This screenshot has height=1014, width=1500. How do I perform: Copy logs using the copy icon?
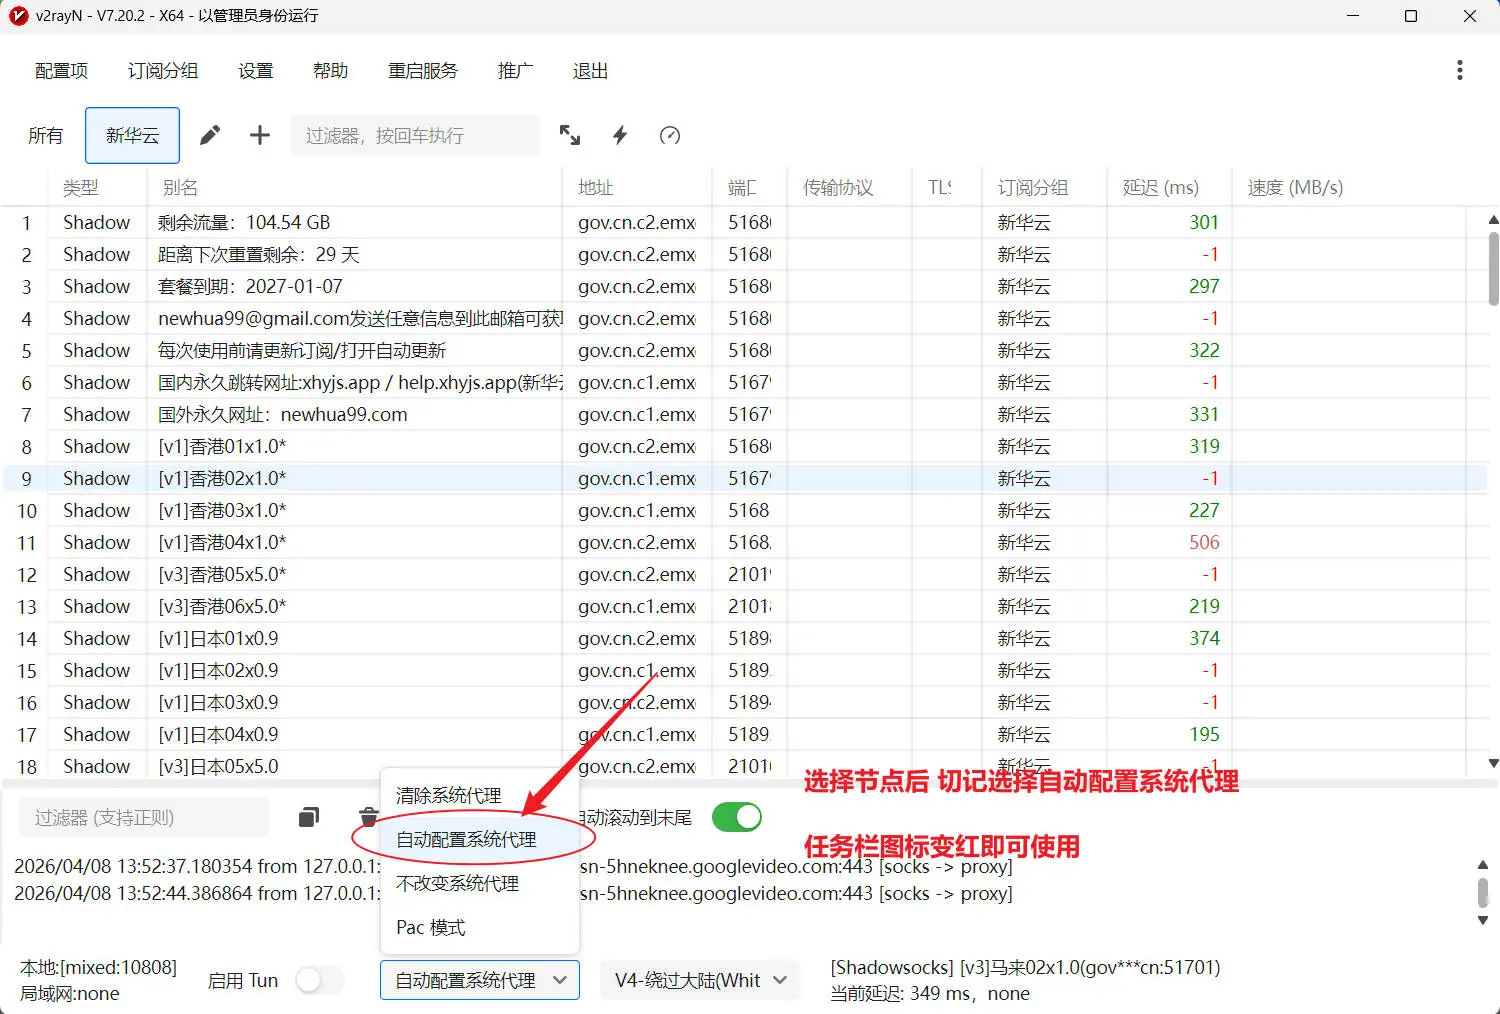[x=308, y=817]
